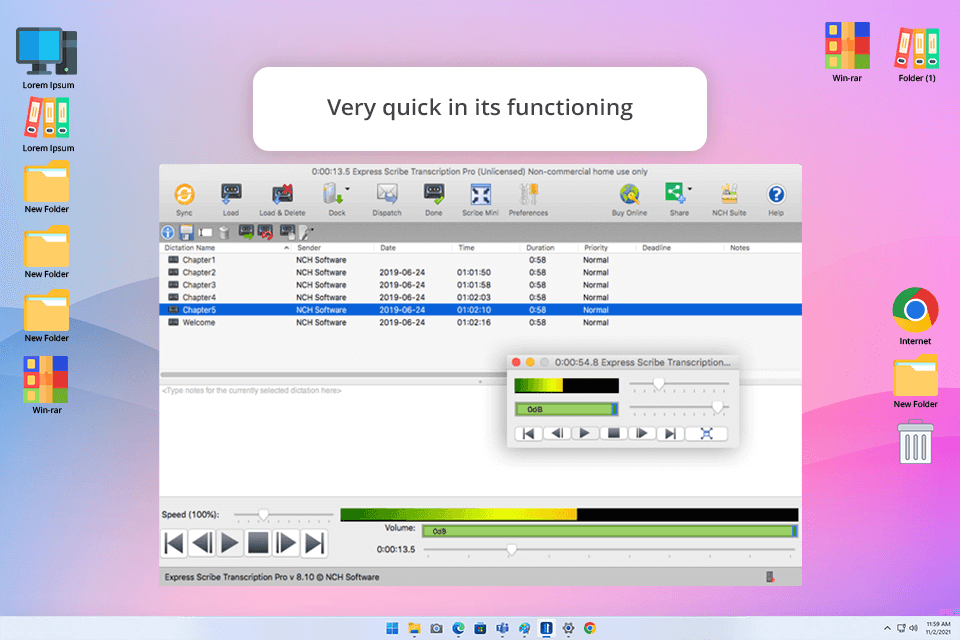Click the trash can delete icon in toolbar

click(x=224, y=232)
